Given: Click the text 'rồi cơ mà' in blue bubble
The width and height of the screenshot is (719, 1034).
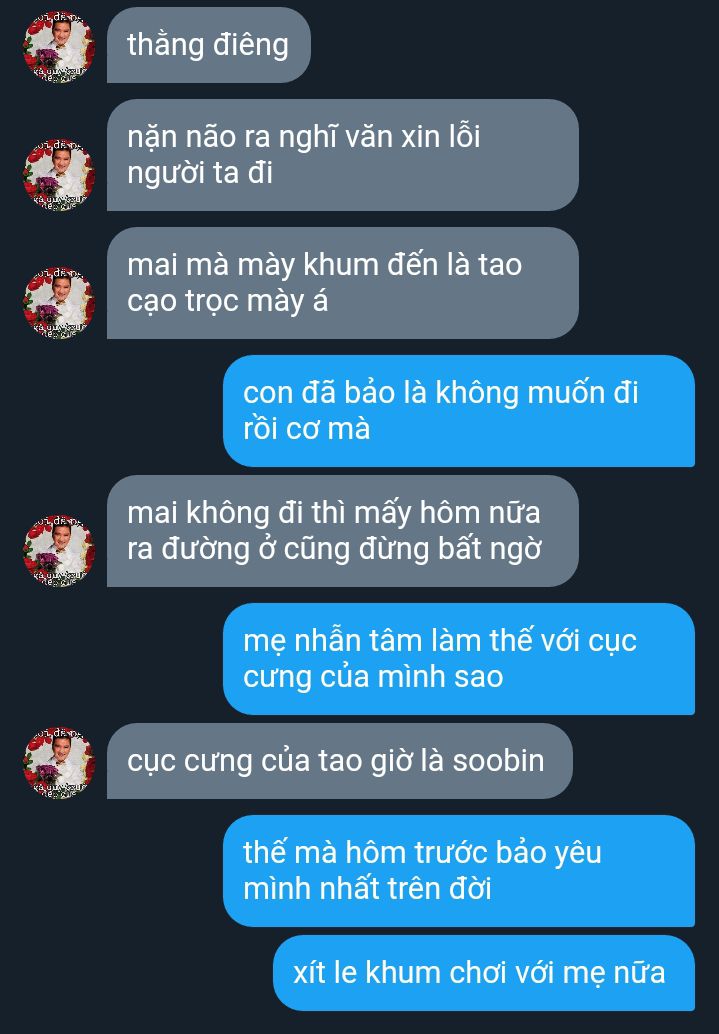Looking at the screenshot, I should tap(307, 429).
